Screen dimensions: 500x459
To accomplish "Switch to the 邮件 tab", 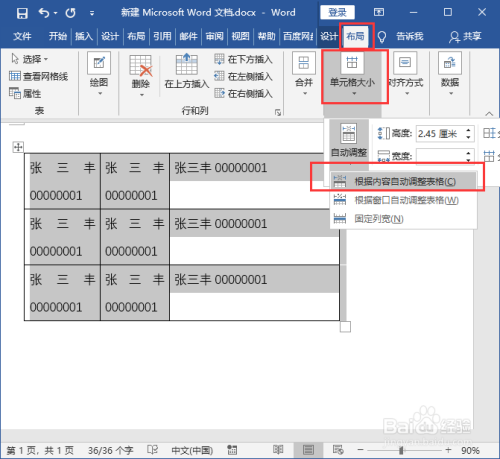I will pos(188,36).
